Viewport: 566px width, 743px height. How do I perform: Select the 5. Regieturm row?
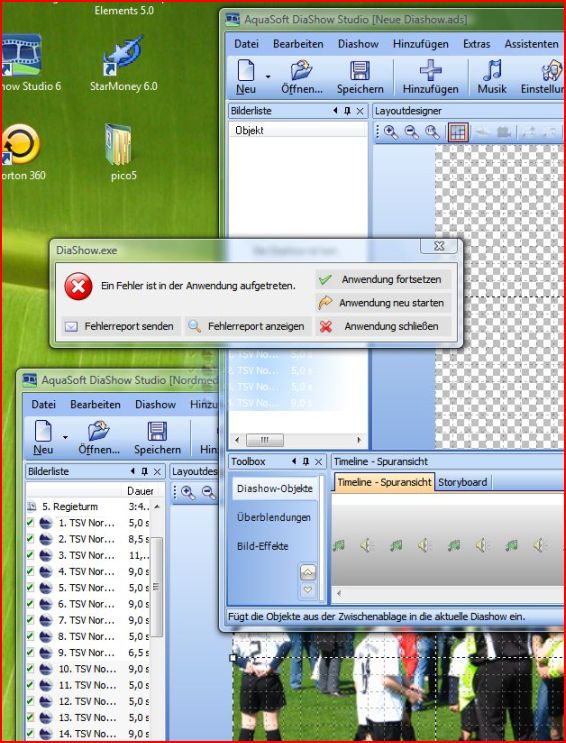(90, 507)
